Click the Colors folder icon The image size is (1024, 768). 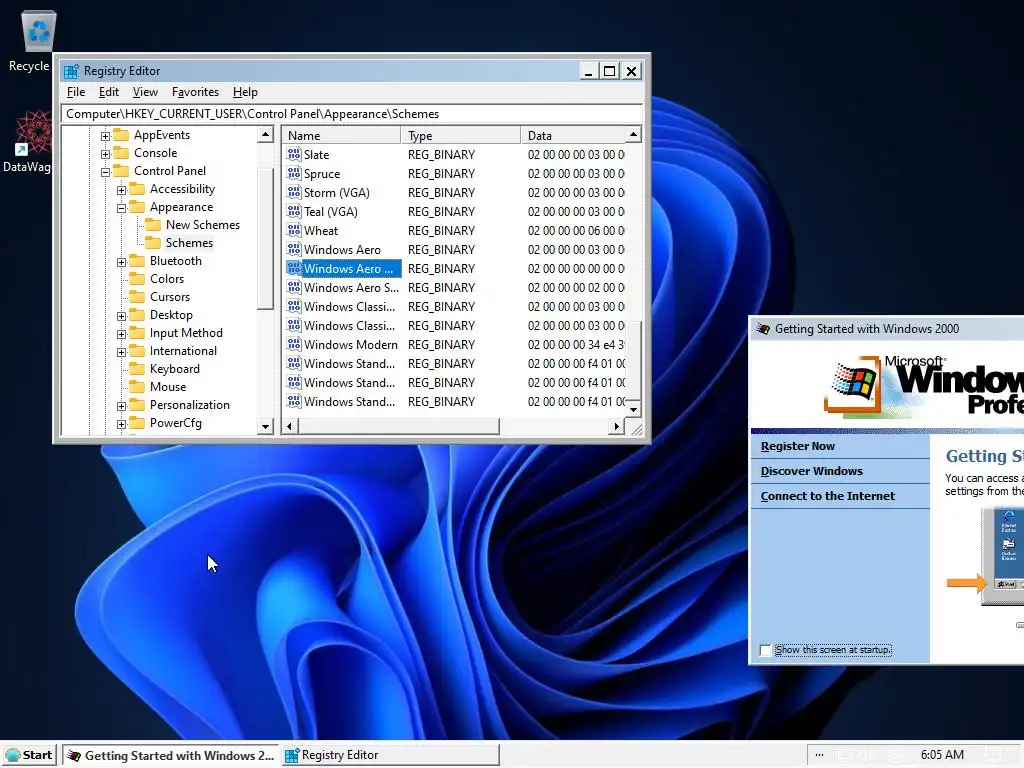[137, 279]
